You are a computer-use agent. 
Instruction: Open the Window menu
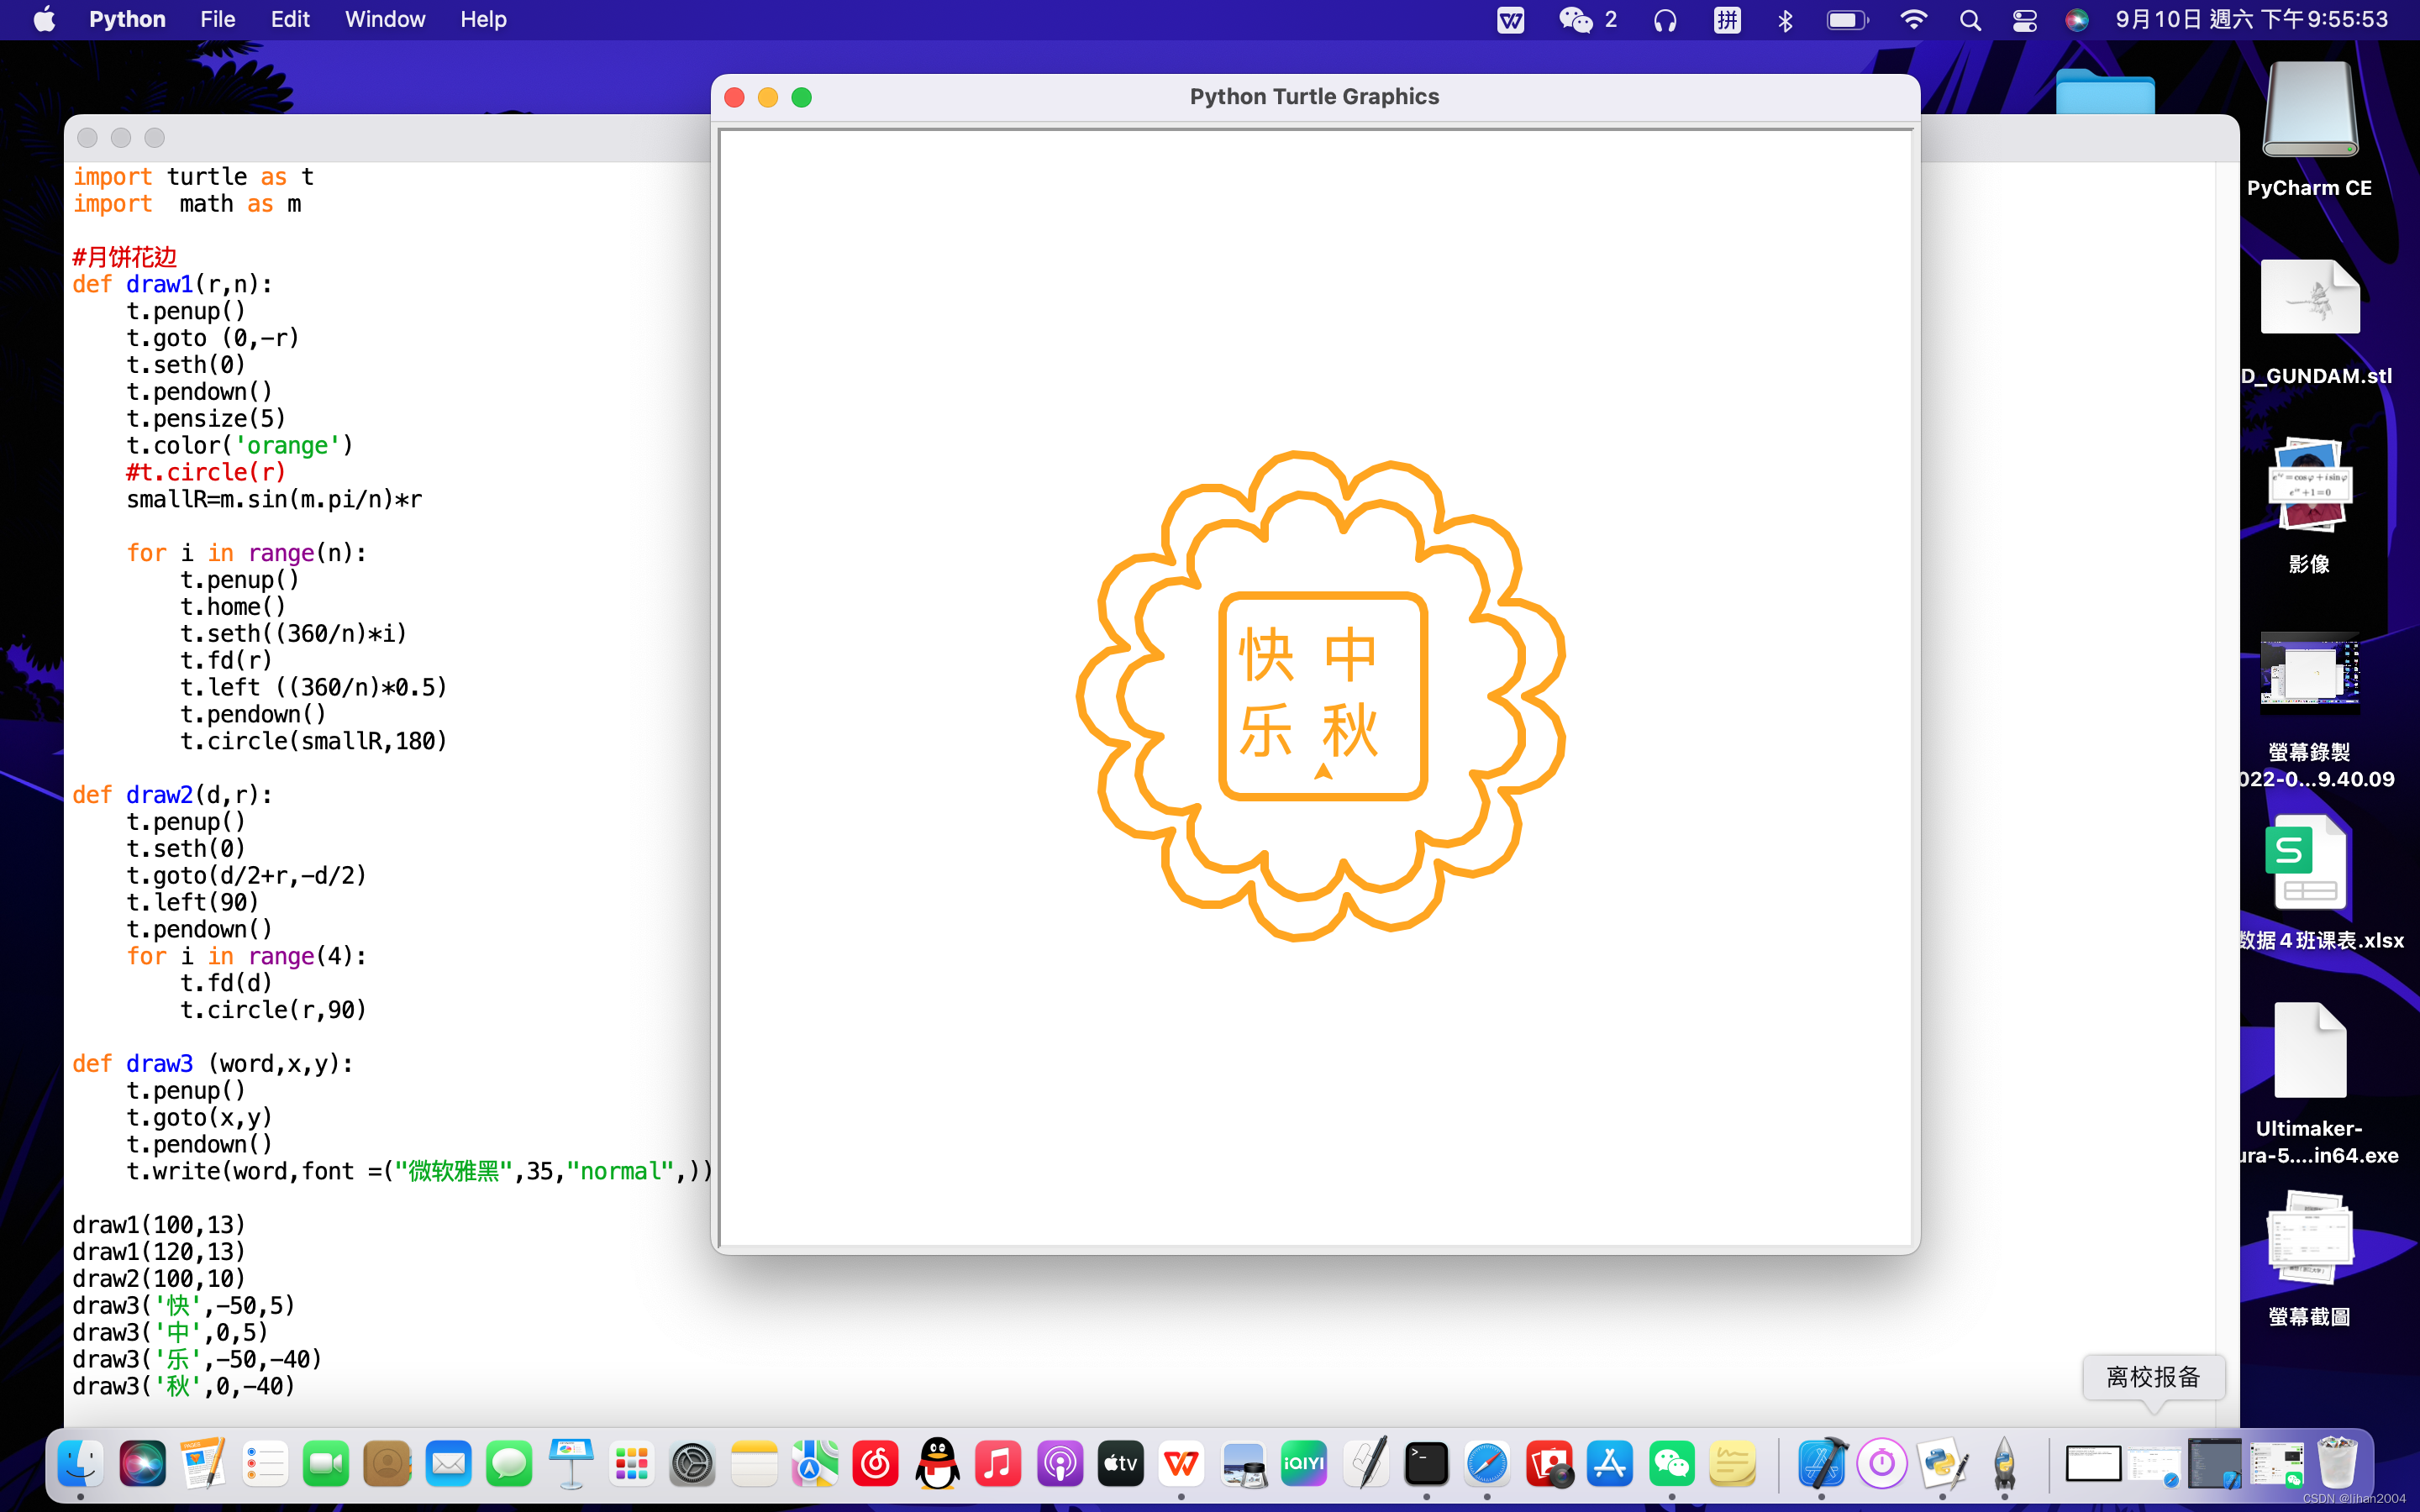[x=384, y=20]
